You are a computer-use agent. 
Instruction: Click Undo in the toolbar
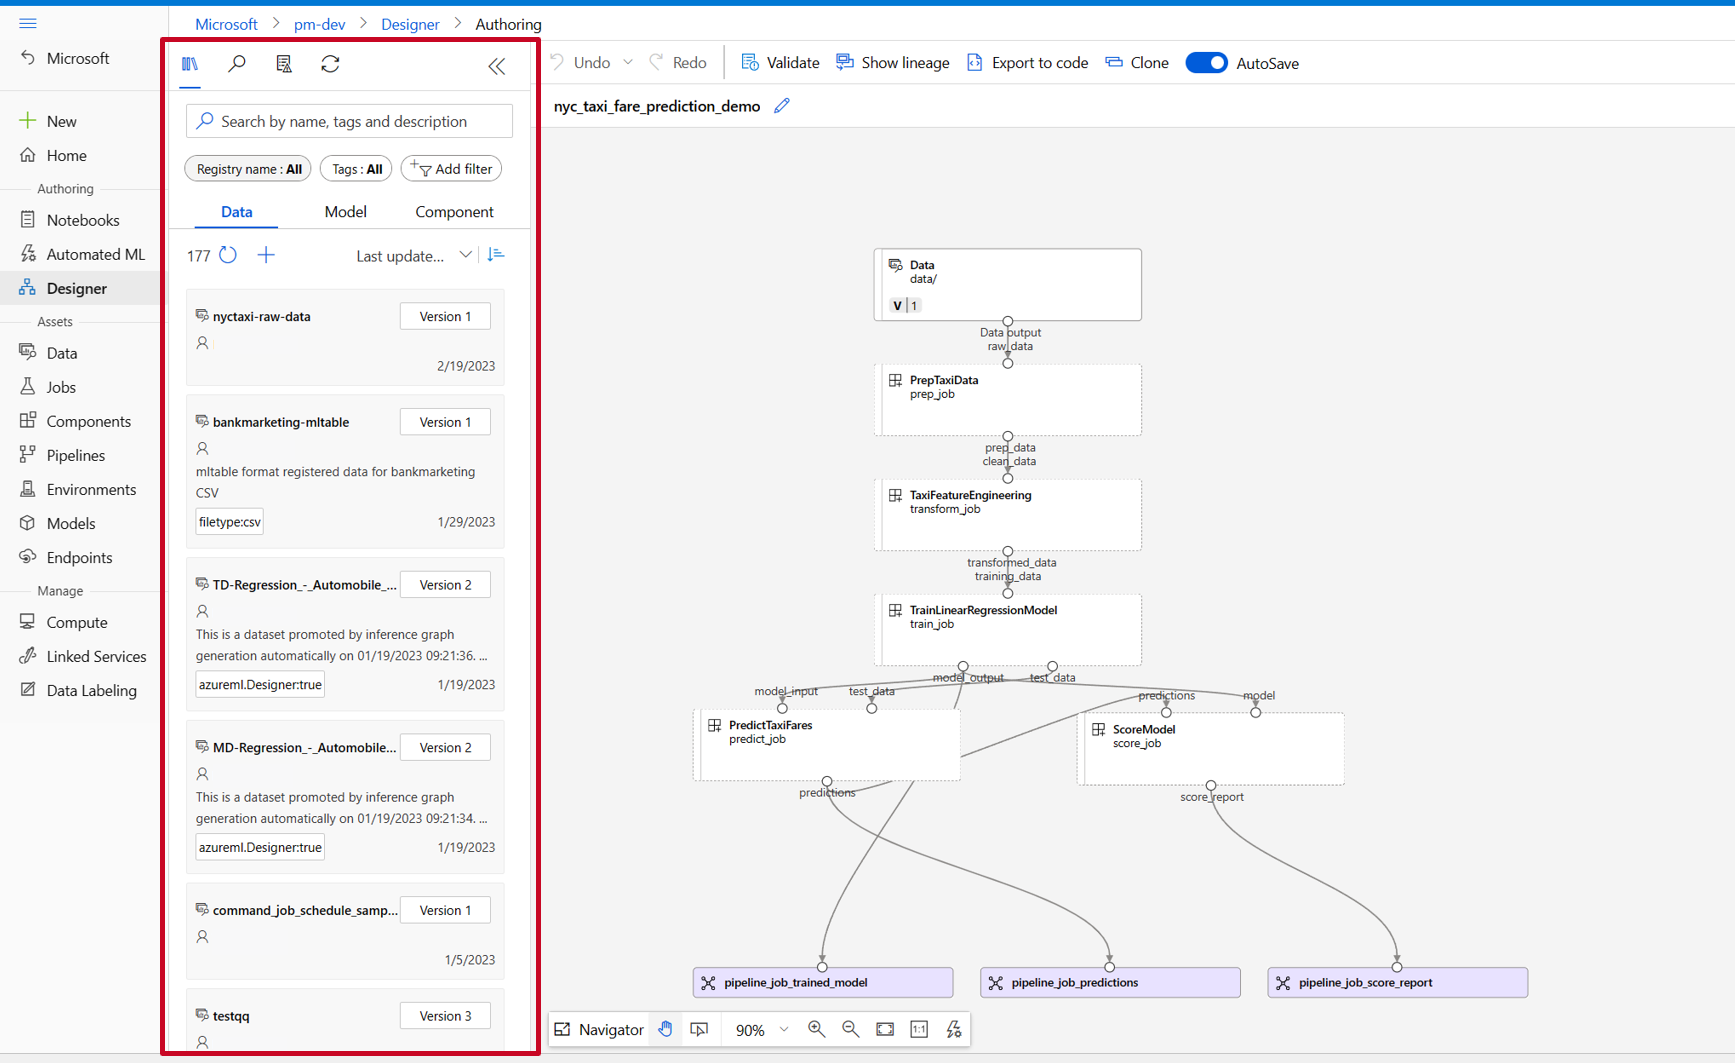coord(581,63)
